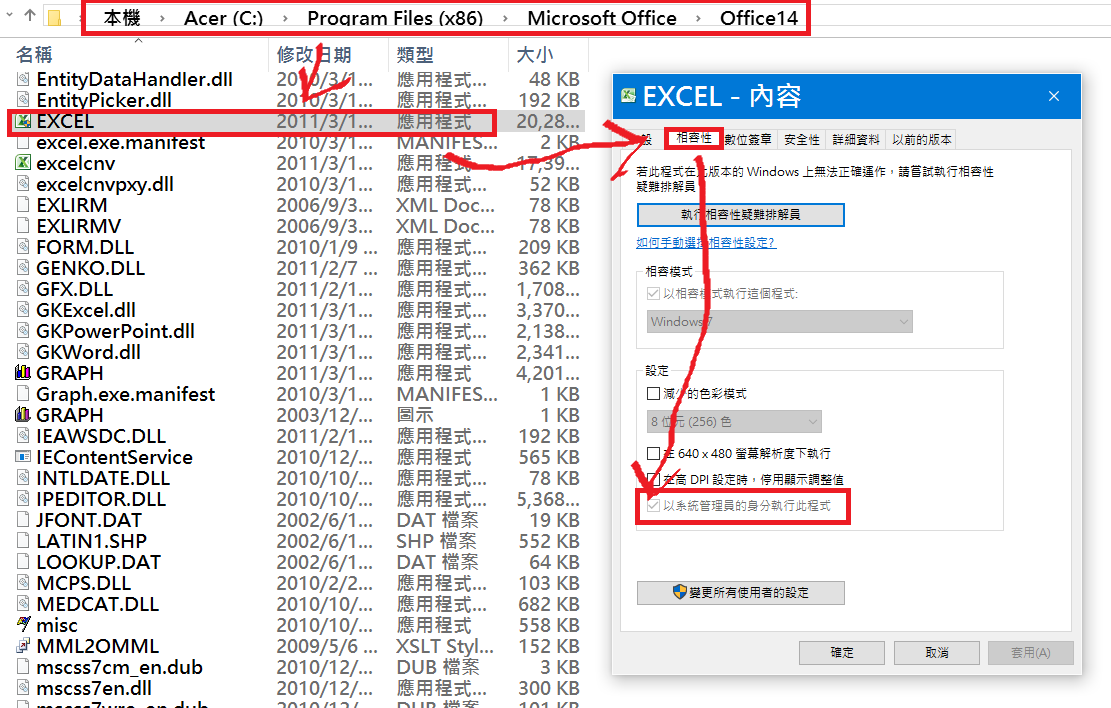The image size is (1111, 708).
Task: Click the GKWord.dll file icon
Action: (x=23, y=352)
